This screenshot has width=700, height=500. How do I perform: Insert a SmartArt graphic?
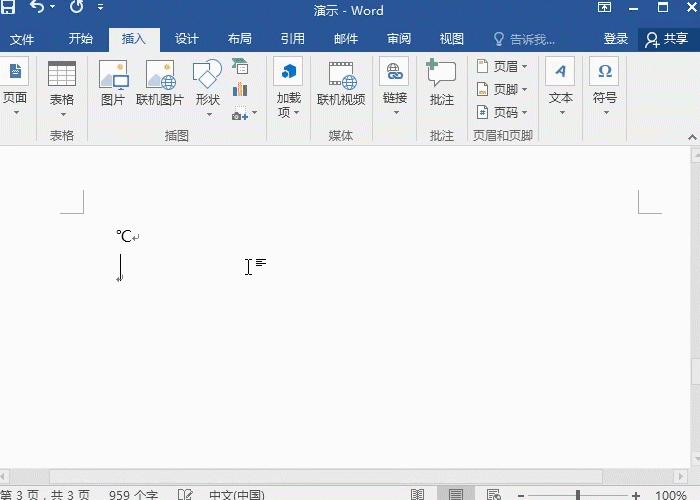coord(240,66)
